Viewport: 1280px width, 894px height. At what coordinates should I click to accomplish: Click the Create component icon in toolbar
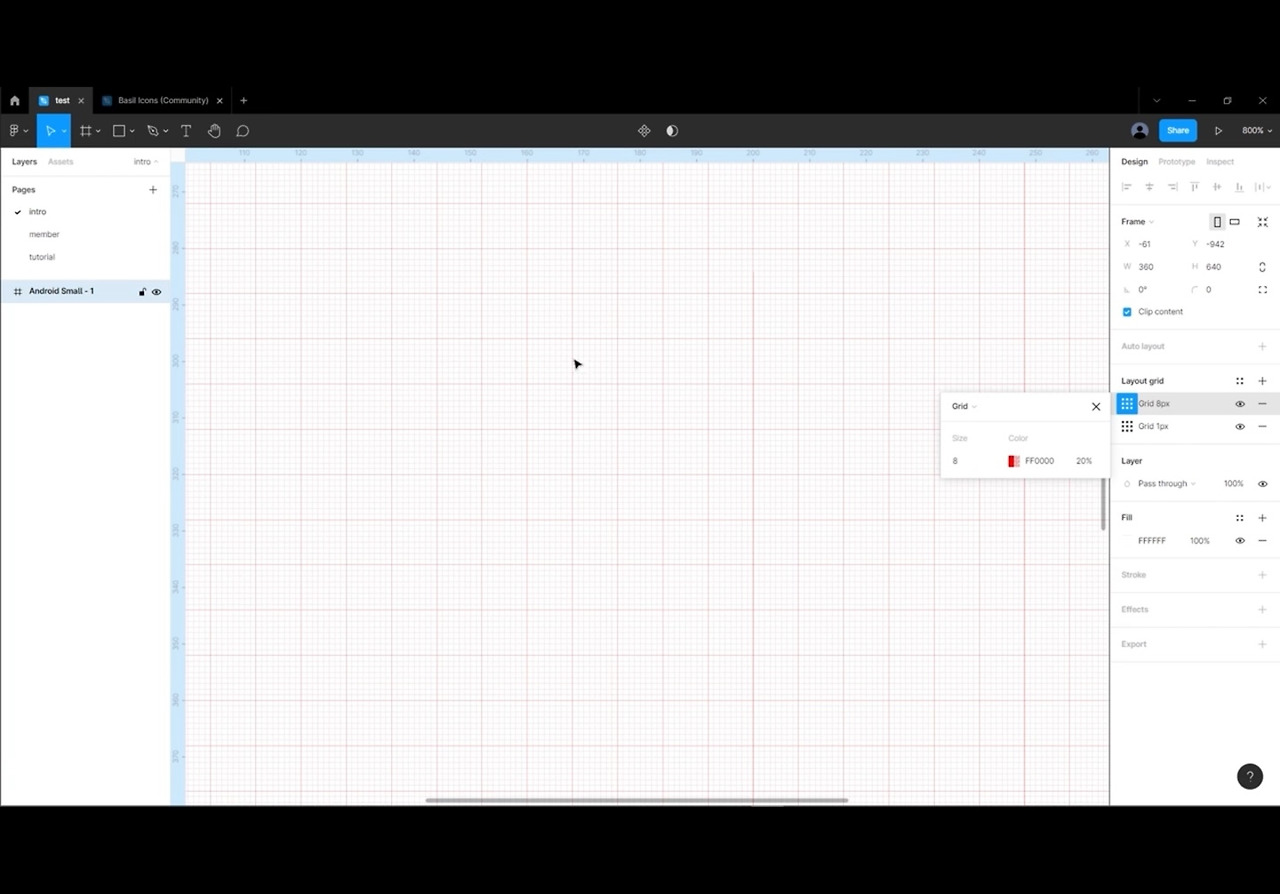(644, 131)
